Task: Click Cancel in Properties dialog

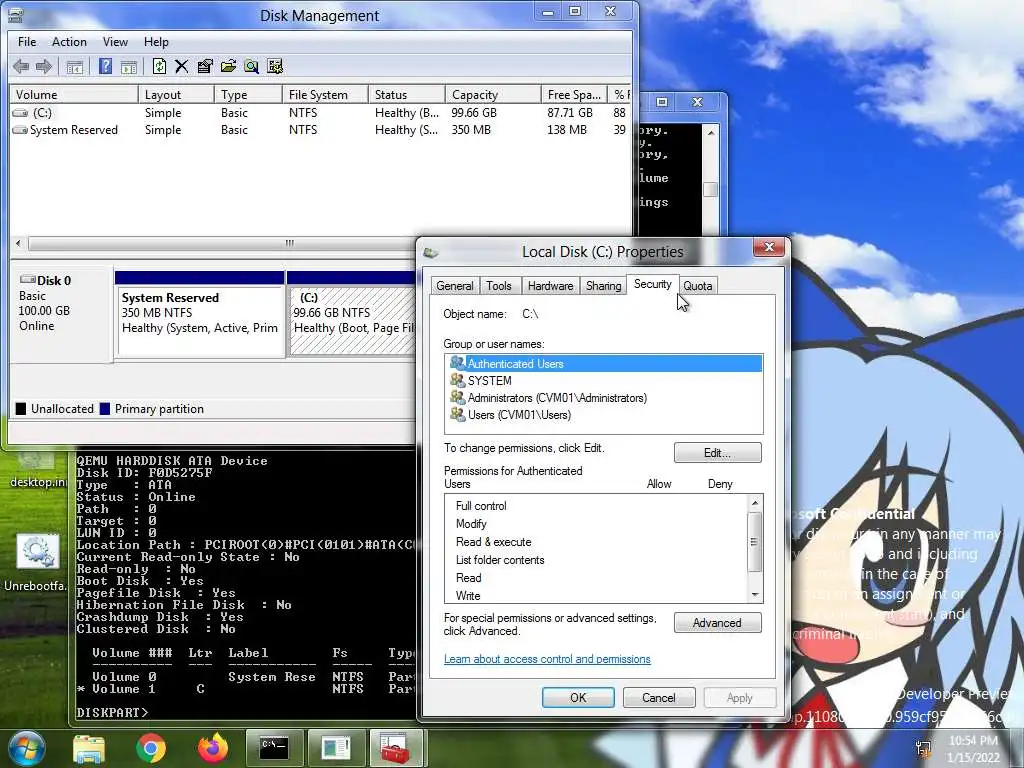Action: coord(658,697)
